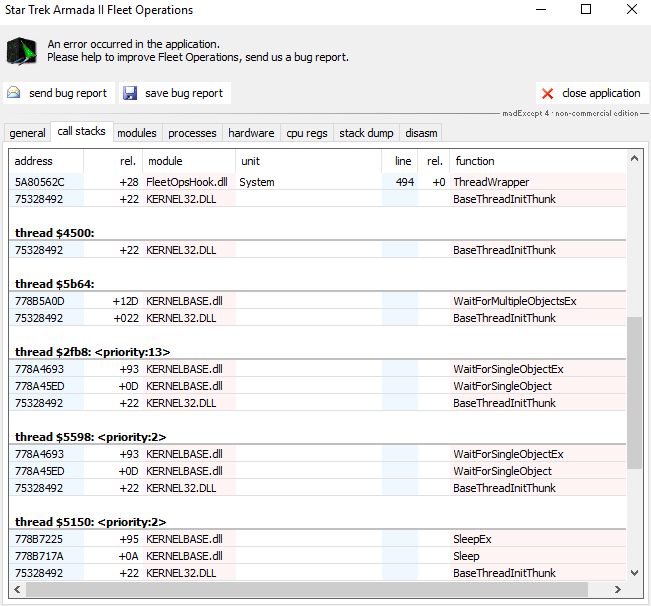Select the ThreadWrapper function cell

[538, 182]
